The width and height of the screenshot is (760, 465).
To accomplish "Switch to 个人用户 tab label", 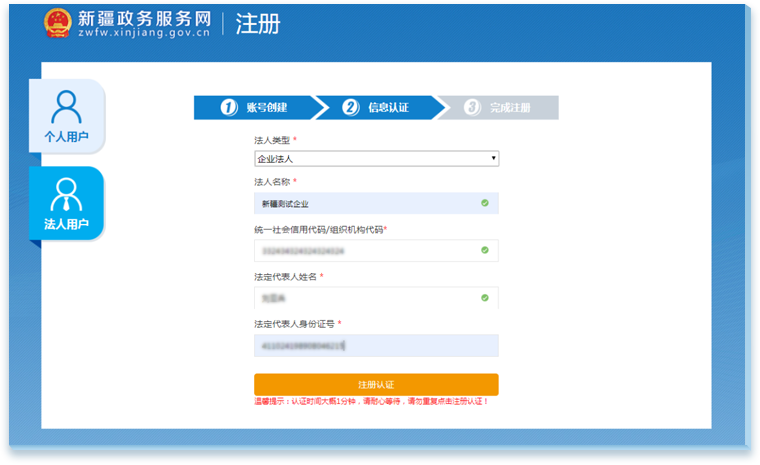I will pos(66,137).
